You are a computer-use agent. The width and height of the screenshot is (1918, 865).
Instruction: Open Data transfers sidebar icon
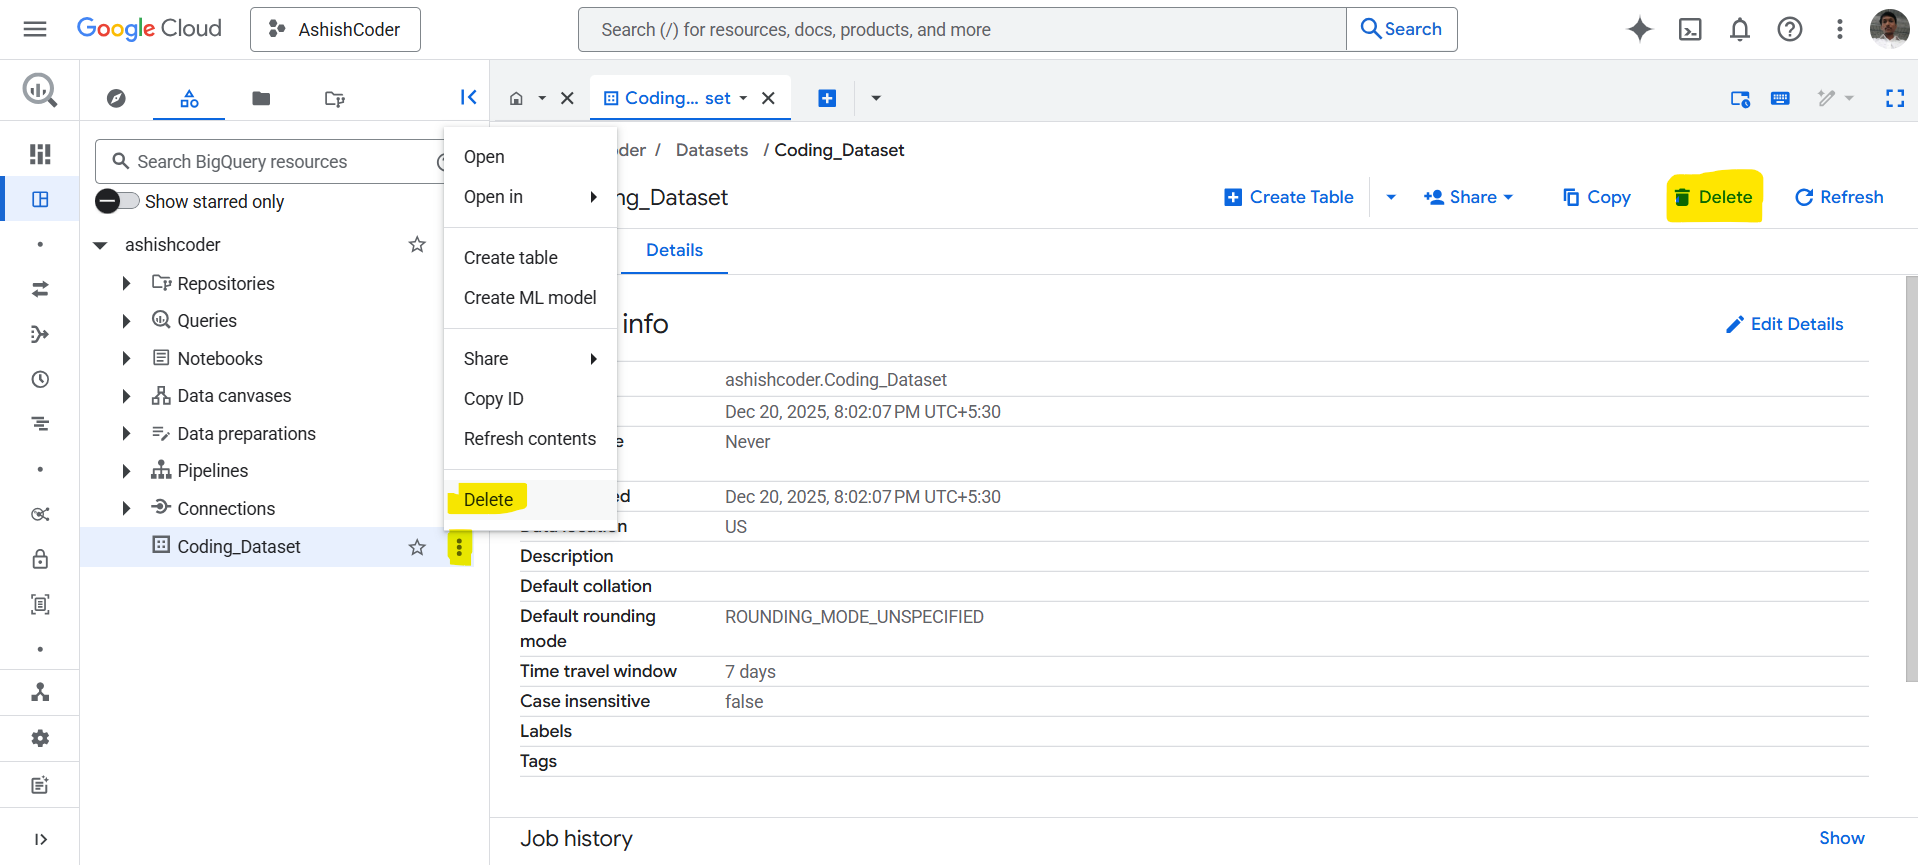[x=40, y=289]
